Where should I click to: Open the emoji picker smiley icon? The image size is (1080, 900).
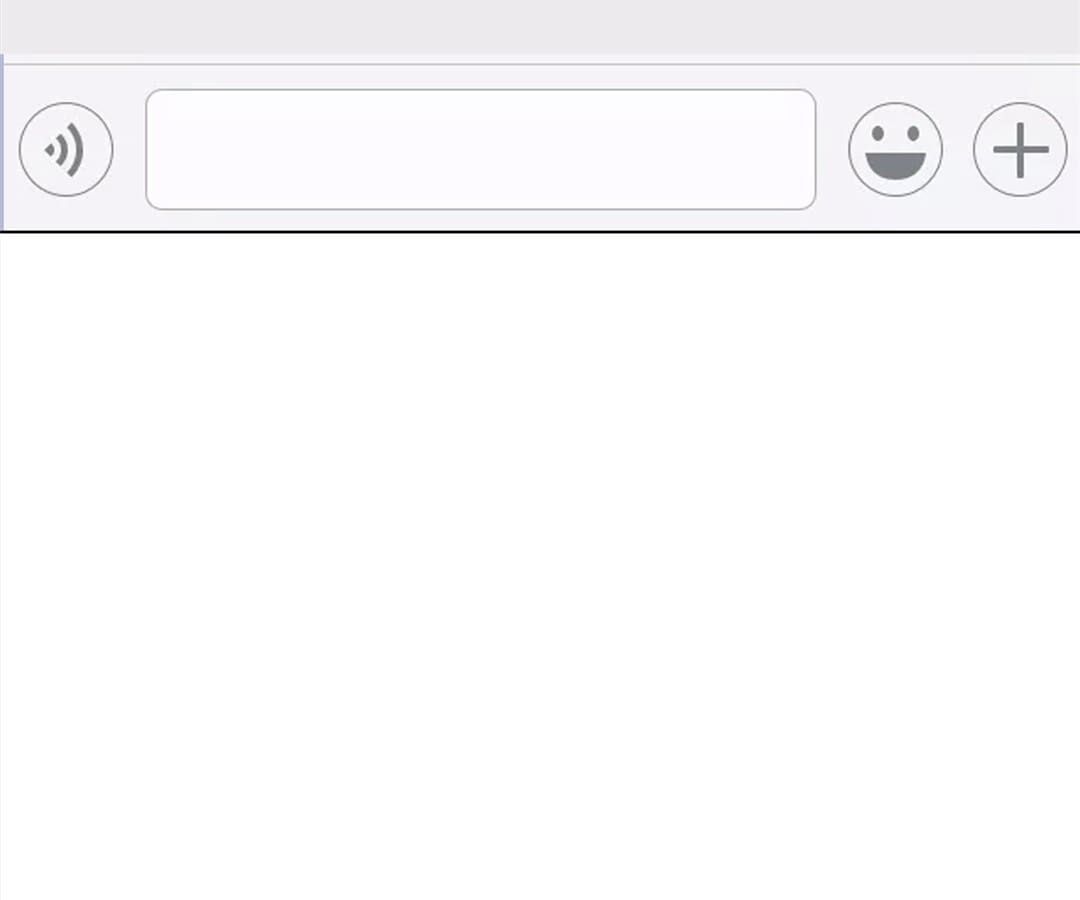(895, 149)
